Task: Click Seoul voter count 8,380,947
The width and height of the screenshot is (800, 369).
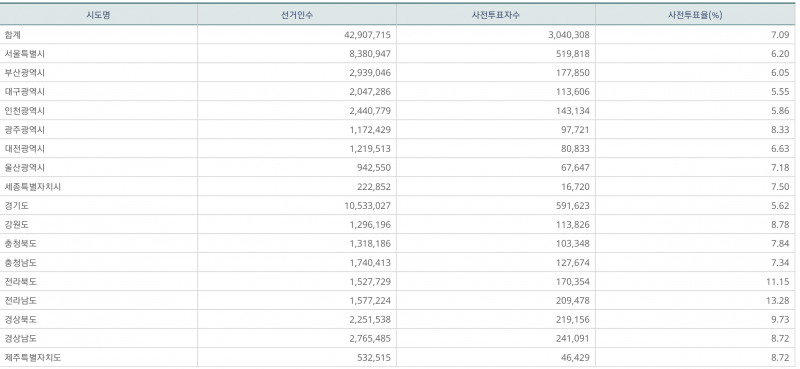Action: pos(370,54)
